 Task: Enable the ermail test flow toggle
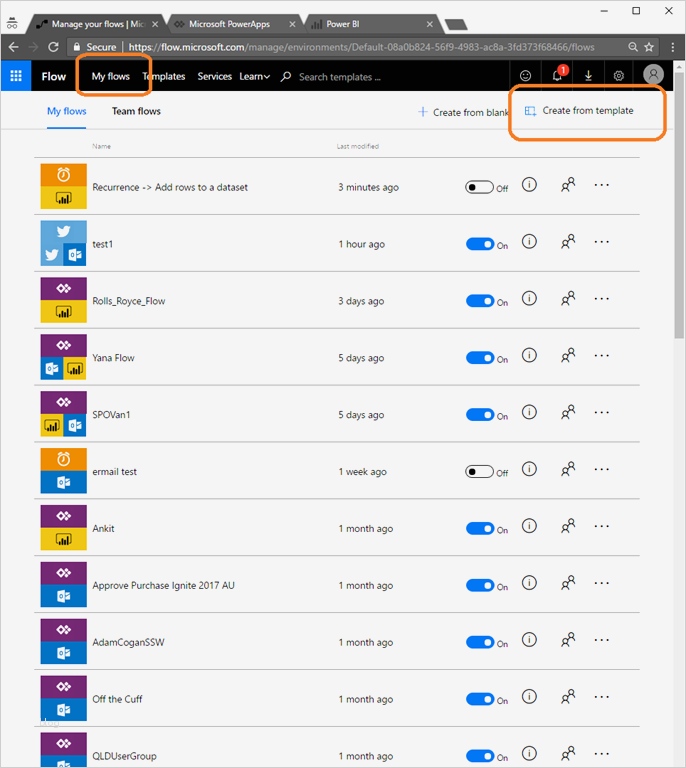(479, 472)
